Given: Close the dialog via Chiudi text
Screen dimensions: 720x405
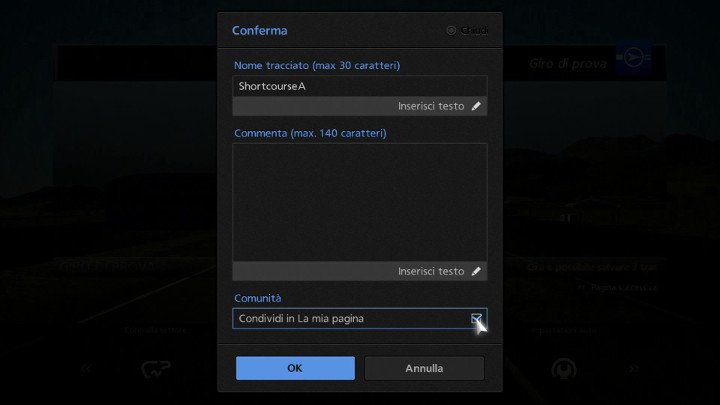Looking at the screenshot, I should click(x=474, y=30).
